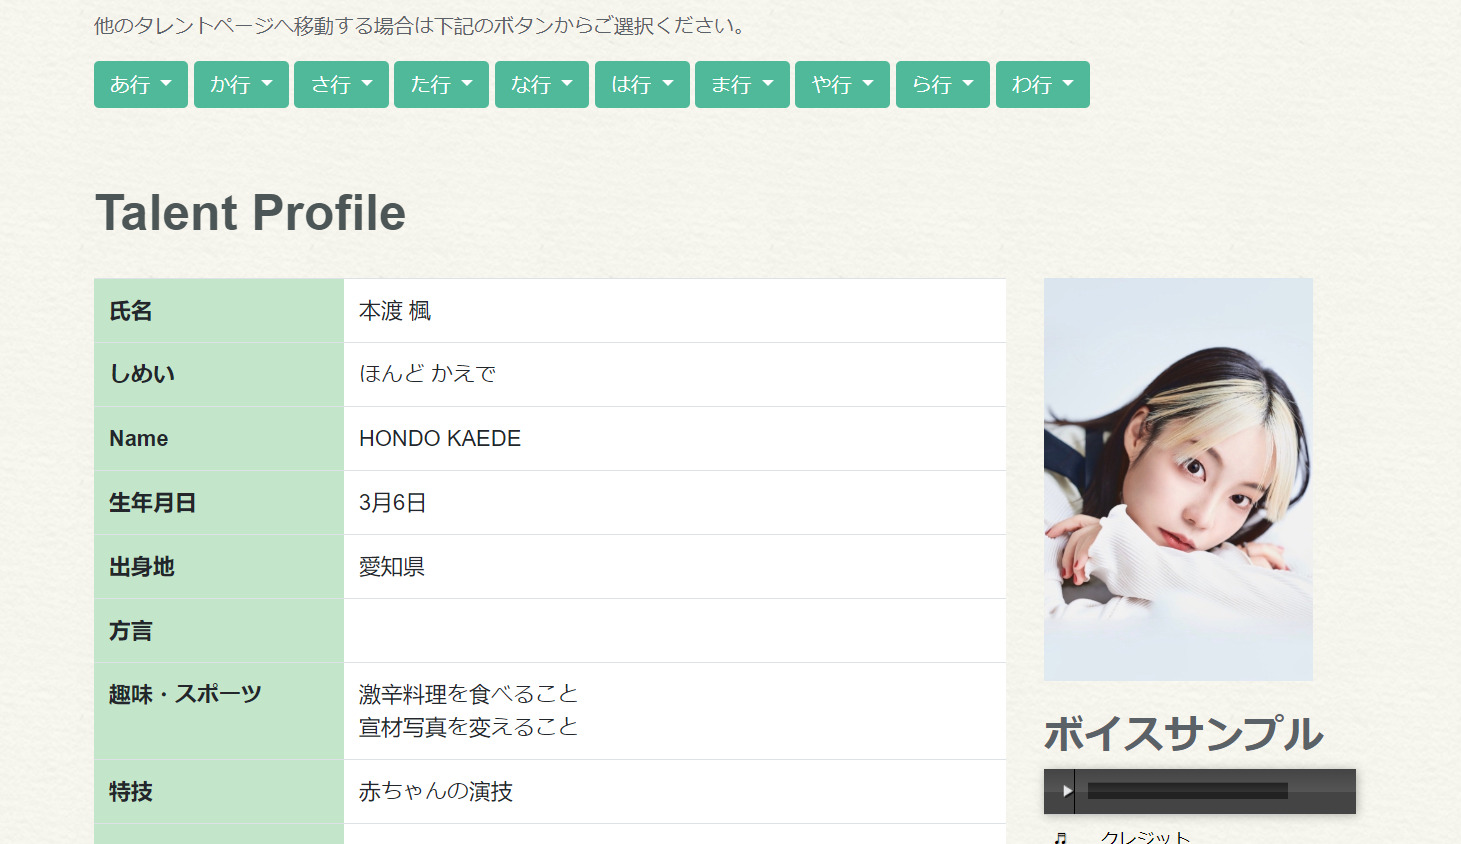Image resolution: width=1461 pixels, height=844 pixels.
Task: Click the birthplace value 愛知県
Action: coord(392,566)
